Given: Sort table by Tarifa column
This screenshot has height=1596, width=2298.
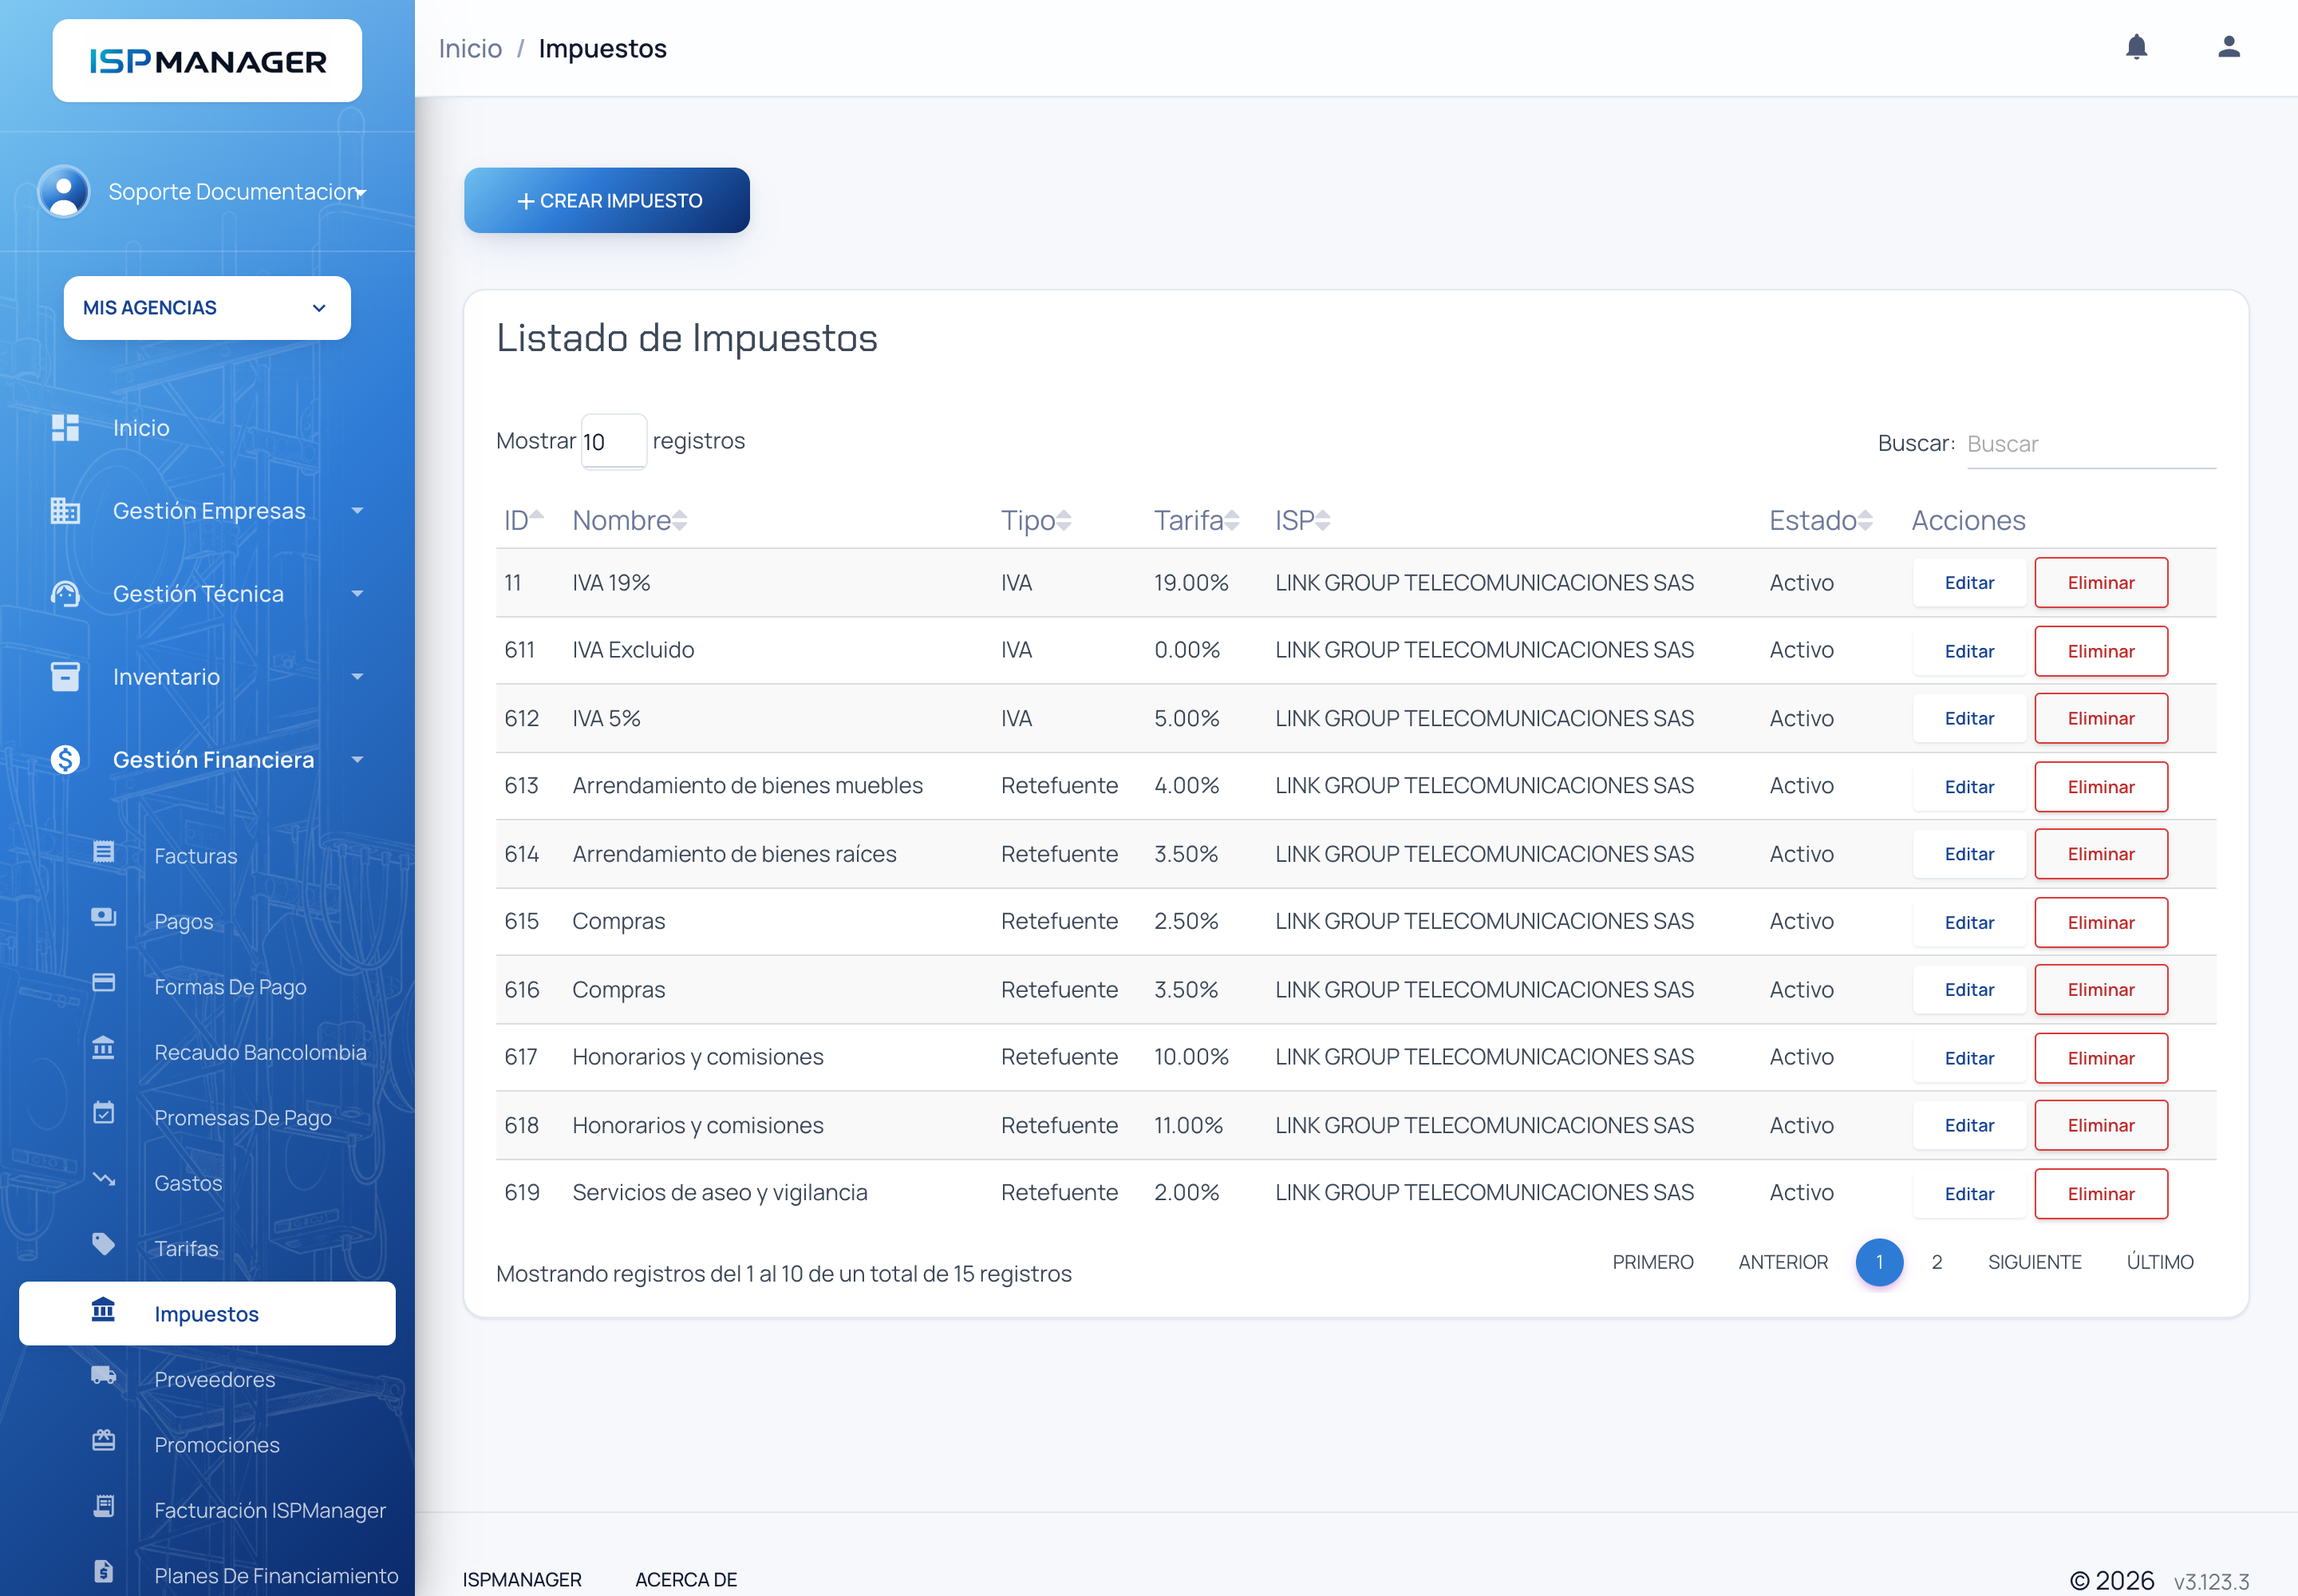Looking at the screenshot, I should [x=1196, y=520].
